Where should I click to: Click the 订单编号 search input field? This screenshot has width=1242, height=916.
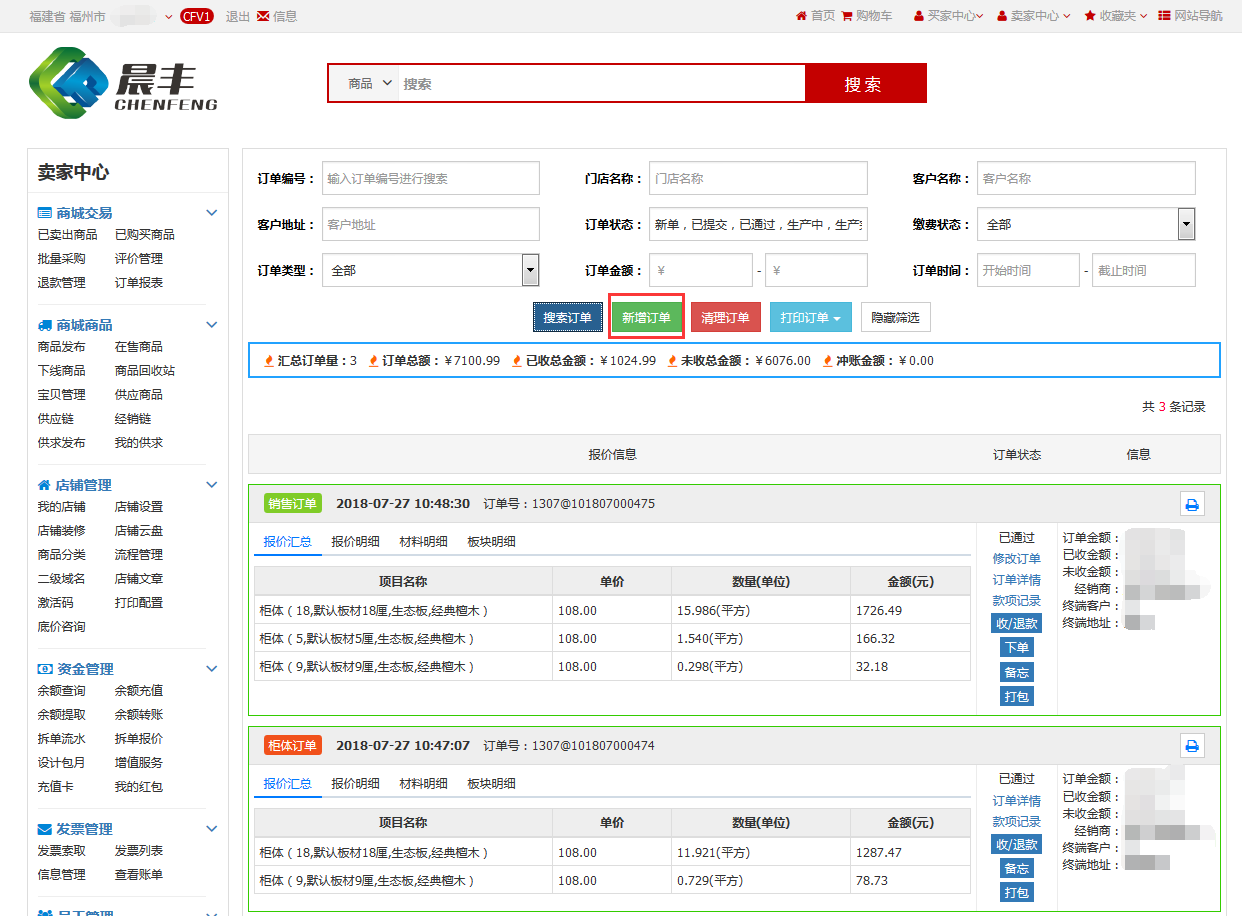pos(430,179)
